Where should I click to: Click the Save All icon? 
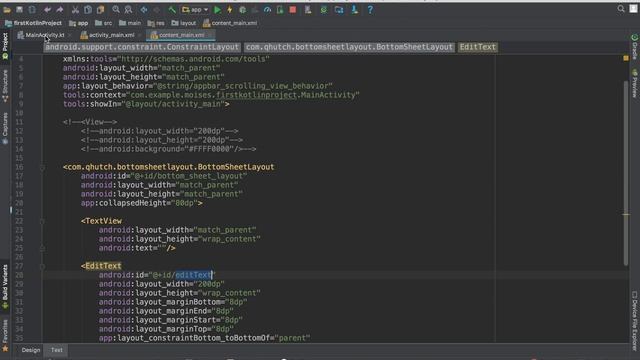click(19, 9)
